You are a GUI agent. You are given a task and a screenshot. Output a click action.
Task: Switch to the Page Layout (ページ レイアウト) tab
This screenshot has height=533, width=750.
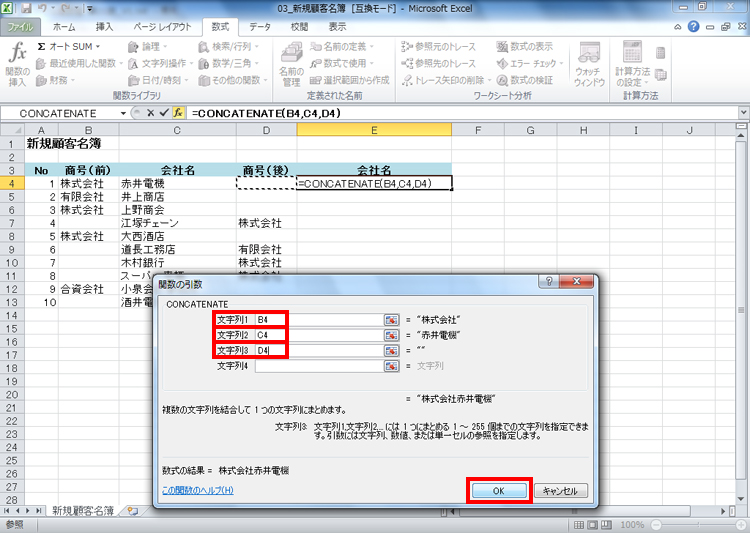click(x=162, y=27)
